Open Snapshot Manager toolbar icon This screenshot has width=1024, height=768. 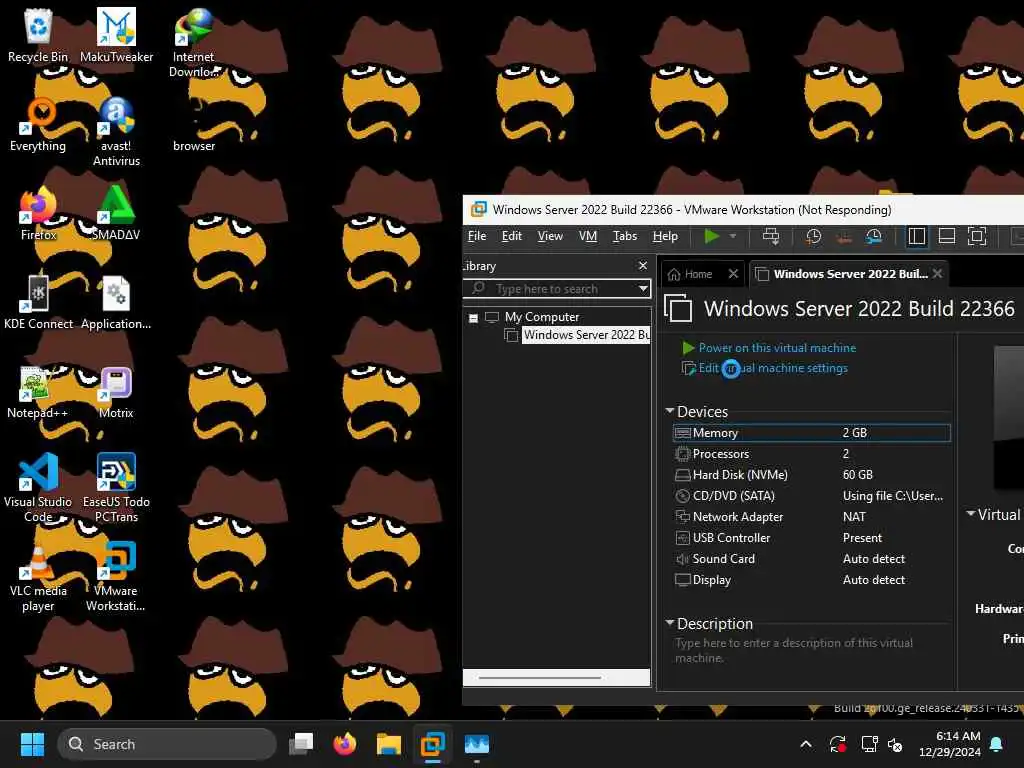[x=874, y=236]
